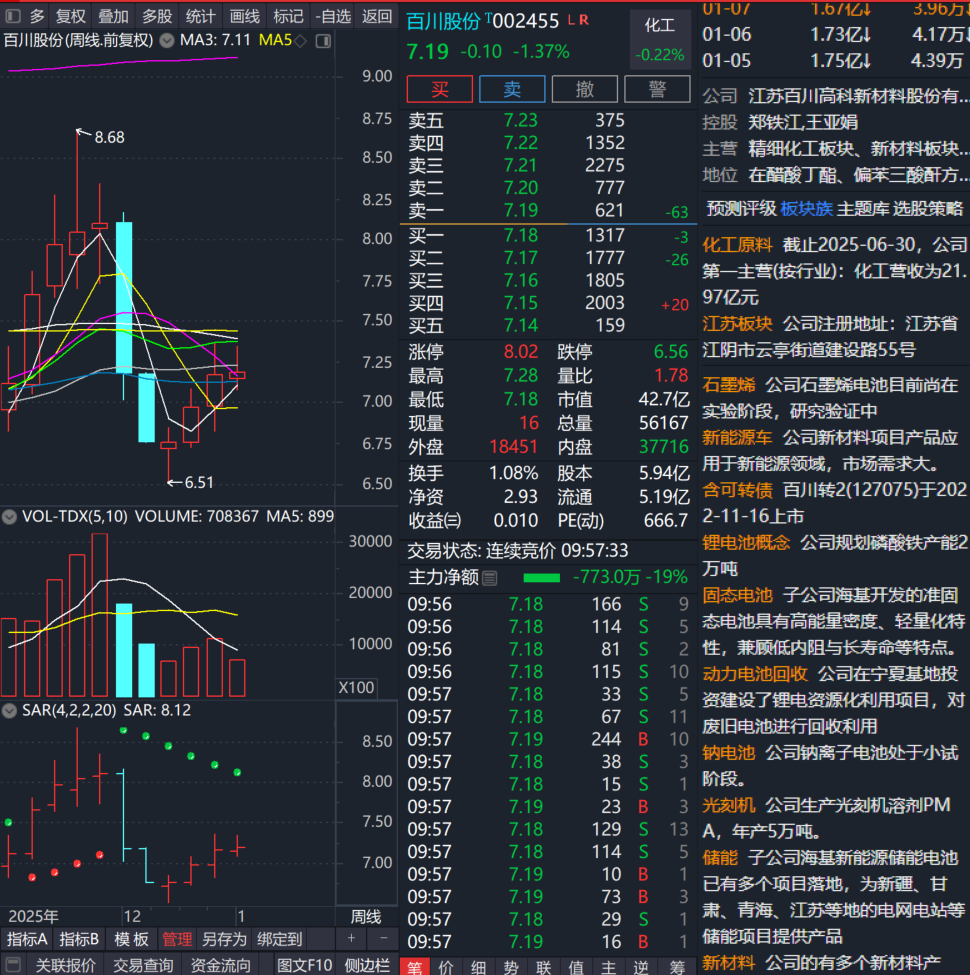Image resolution: width=970 pixels, height=975 pixels.
Task: Click 另存为 save-as button
Action: pos(224,939)
